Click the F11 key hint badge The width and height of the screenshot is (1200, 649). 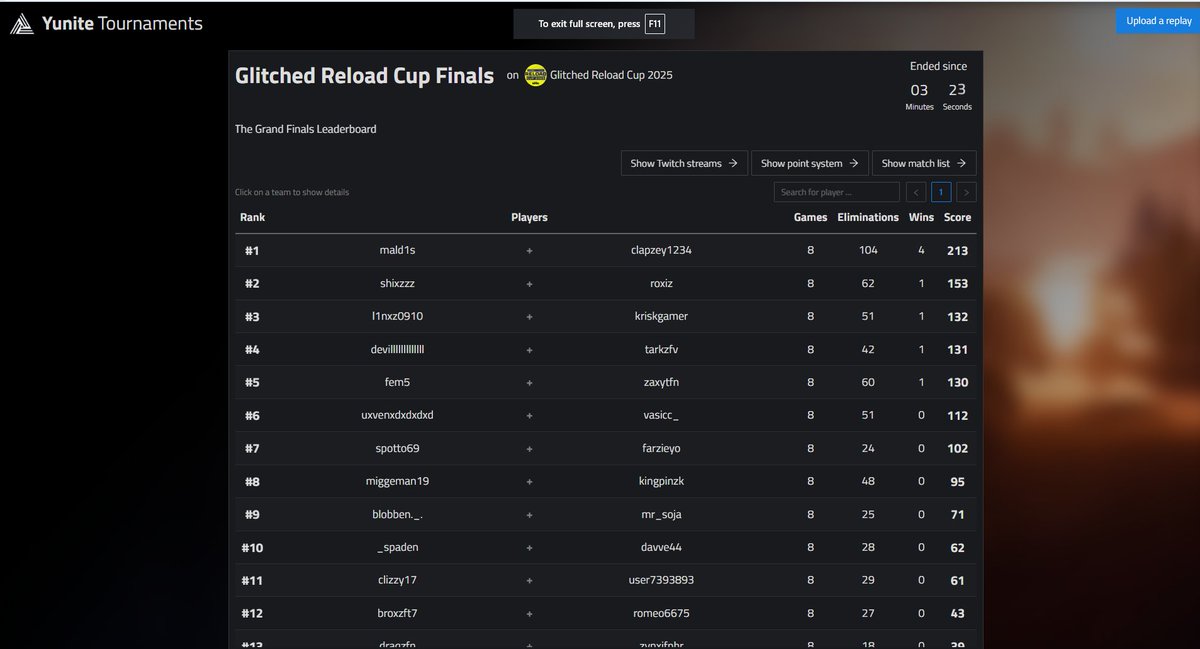point(654,23)
